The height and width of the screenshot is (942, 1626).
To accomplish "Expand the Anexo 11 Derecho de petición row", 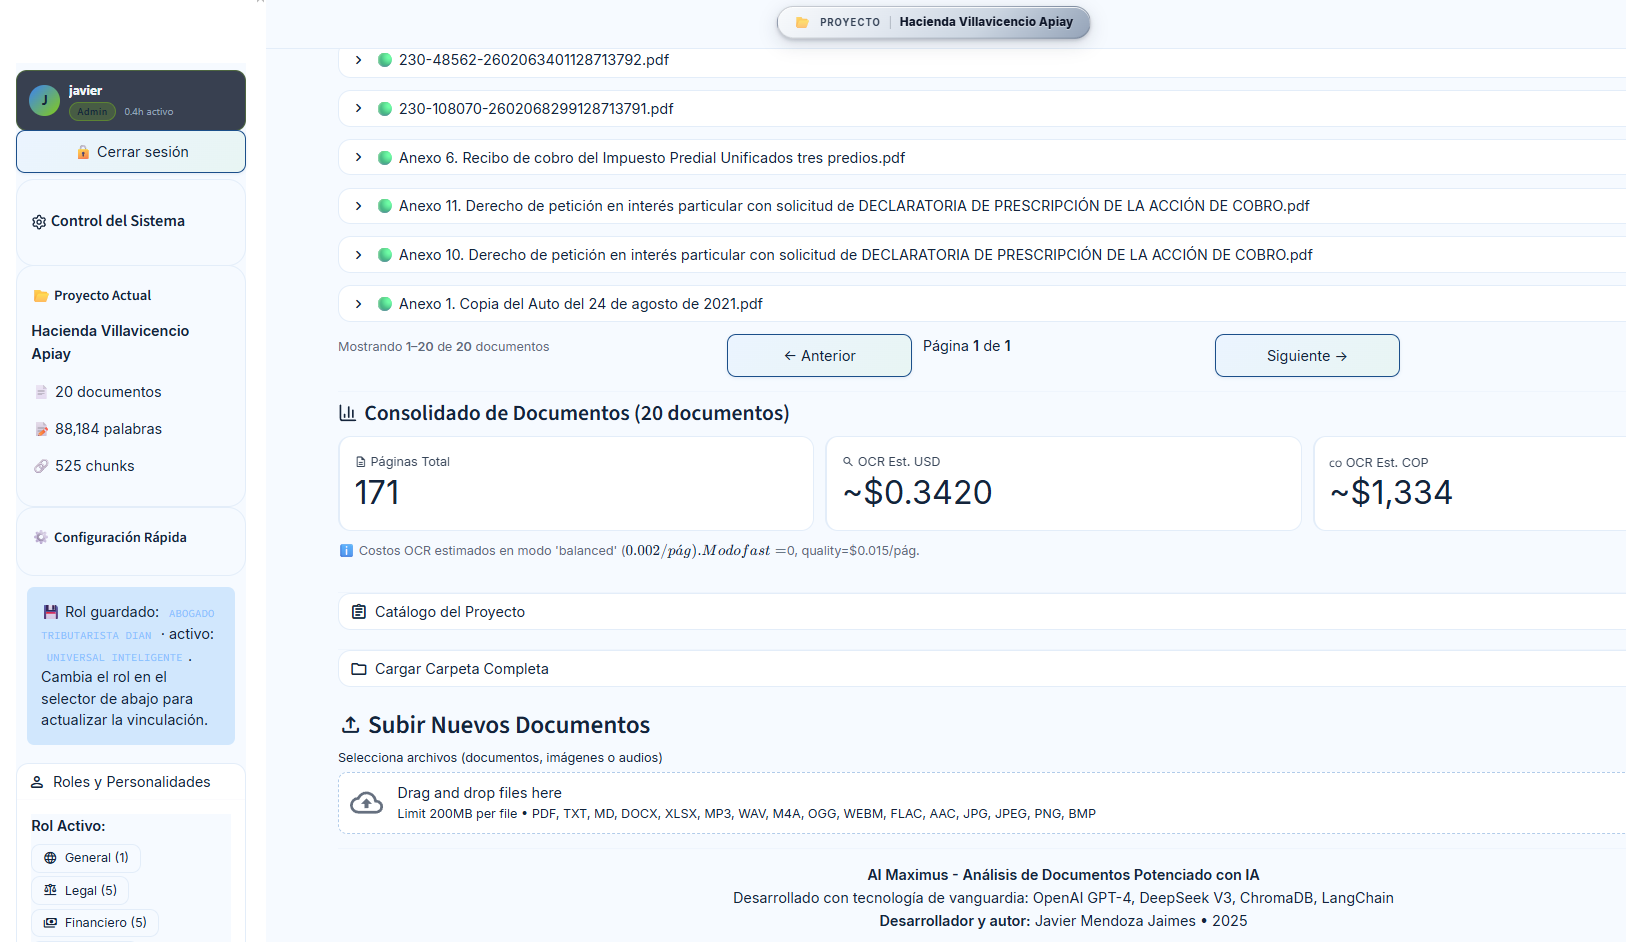I will coord(982,206).
